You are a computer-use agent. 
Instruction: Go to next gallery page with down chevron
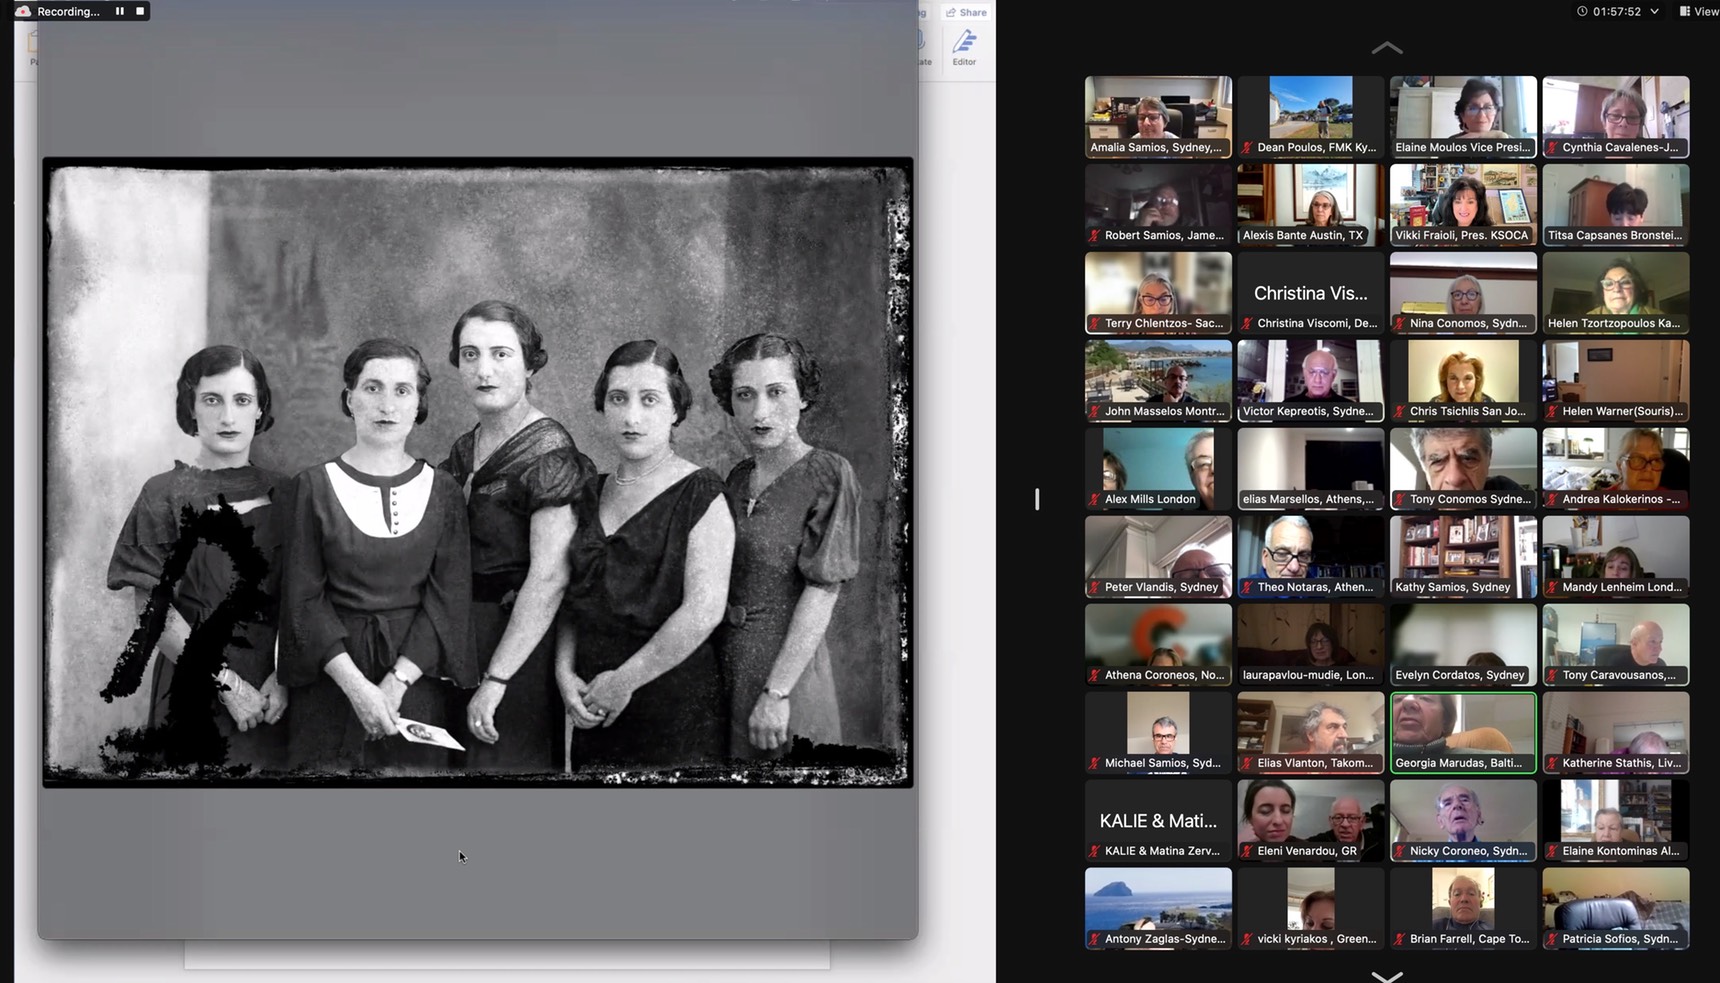click(x=1387, y=975)
